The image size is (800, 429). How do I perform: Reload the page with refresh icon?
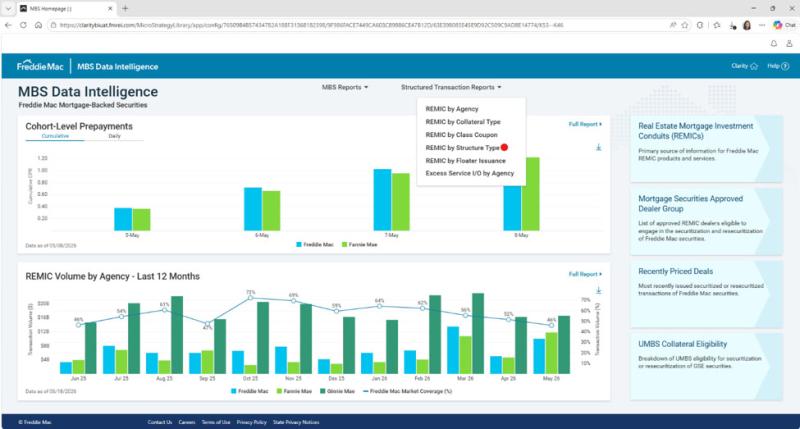[23, 25]
